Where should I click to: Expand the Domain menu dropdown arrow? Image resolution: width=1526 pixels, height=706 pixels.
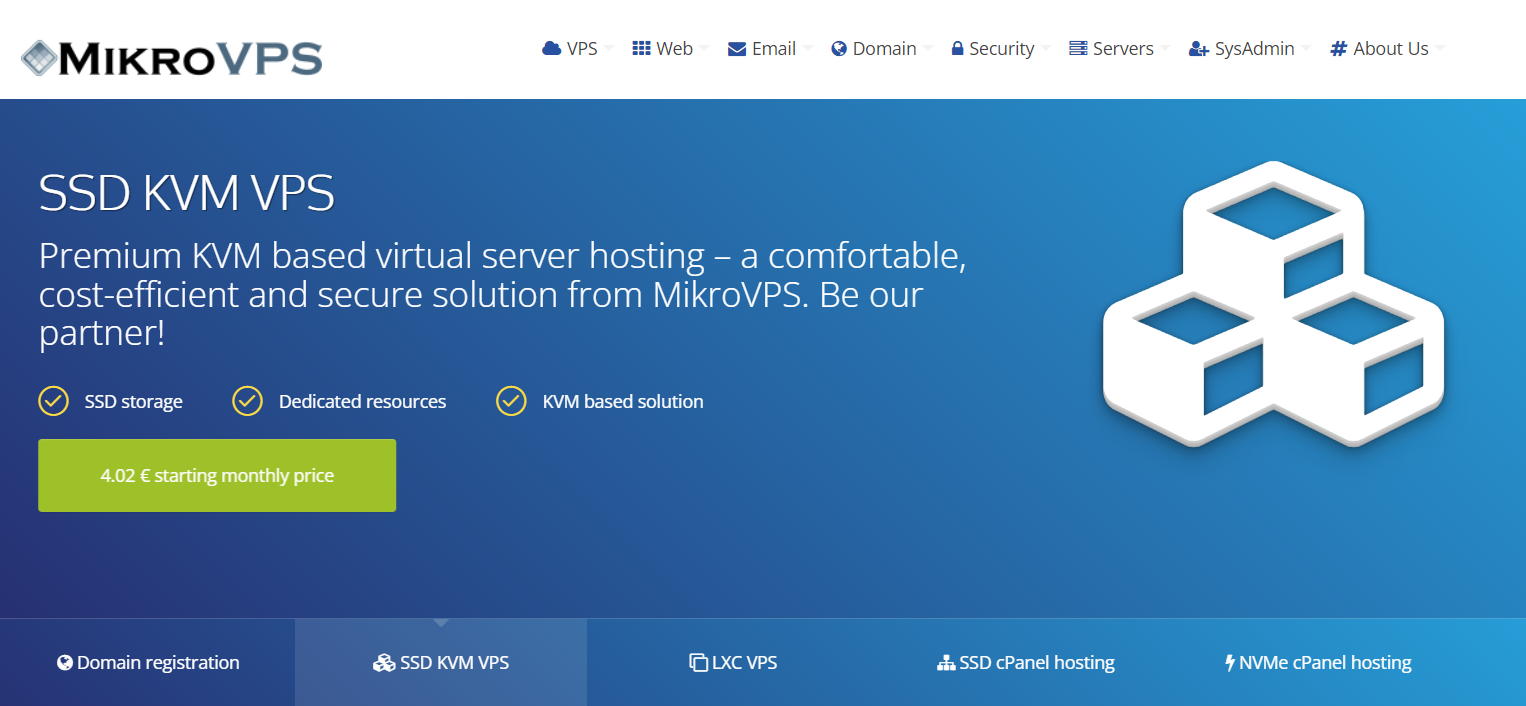click(x=928, y=48)
